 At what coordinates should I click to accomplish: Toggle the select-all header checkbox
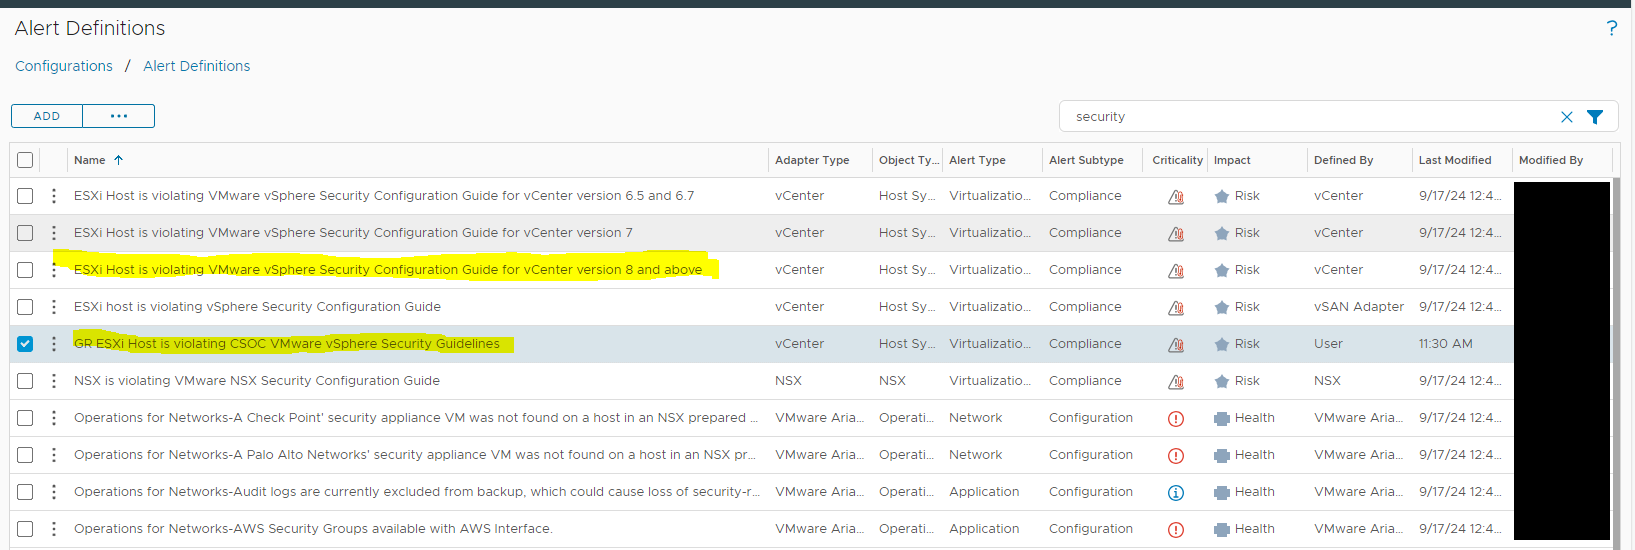25,160
